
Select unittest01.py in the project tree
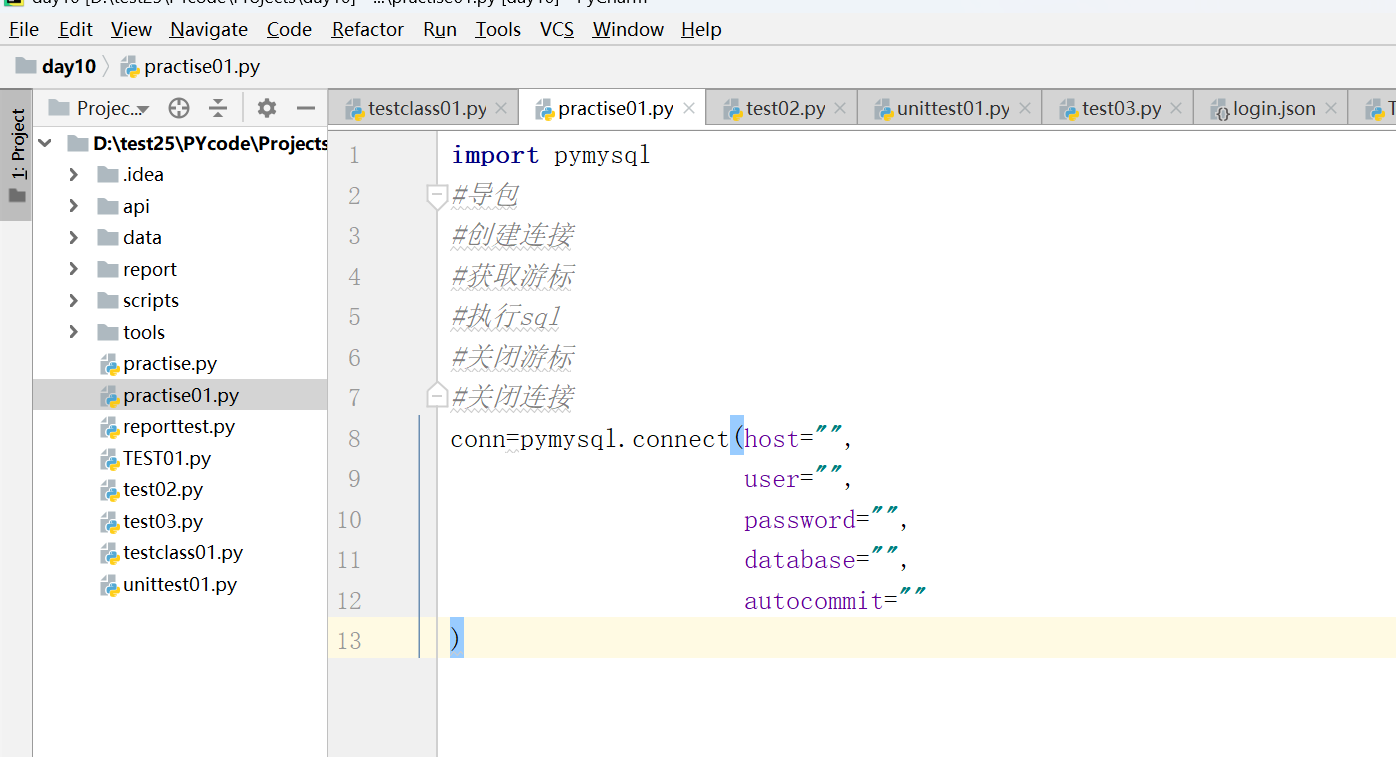[179, 585]
